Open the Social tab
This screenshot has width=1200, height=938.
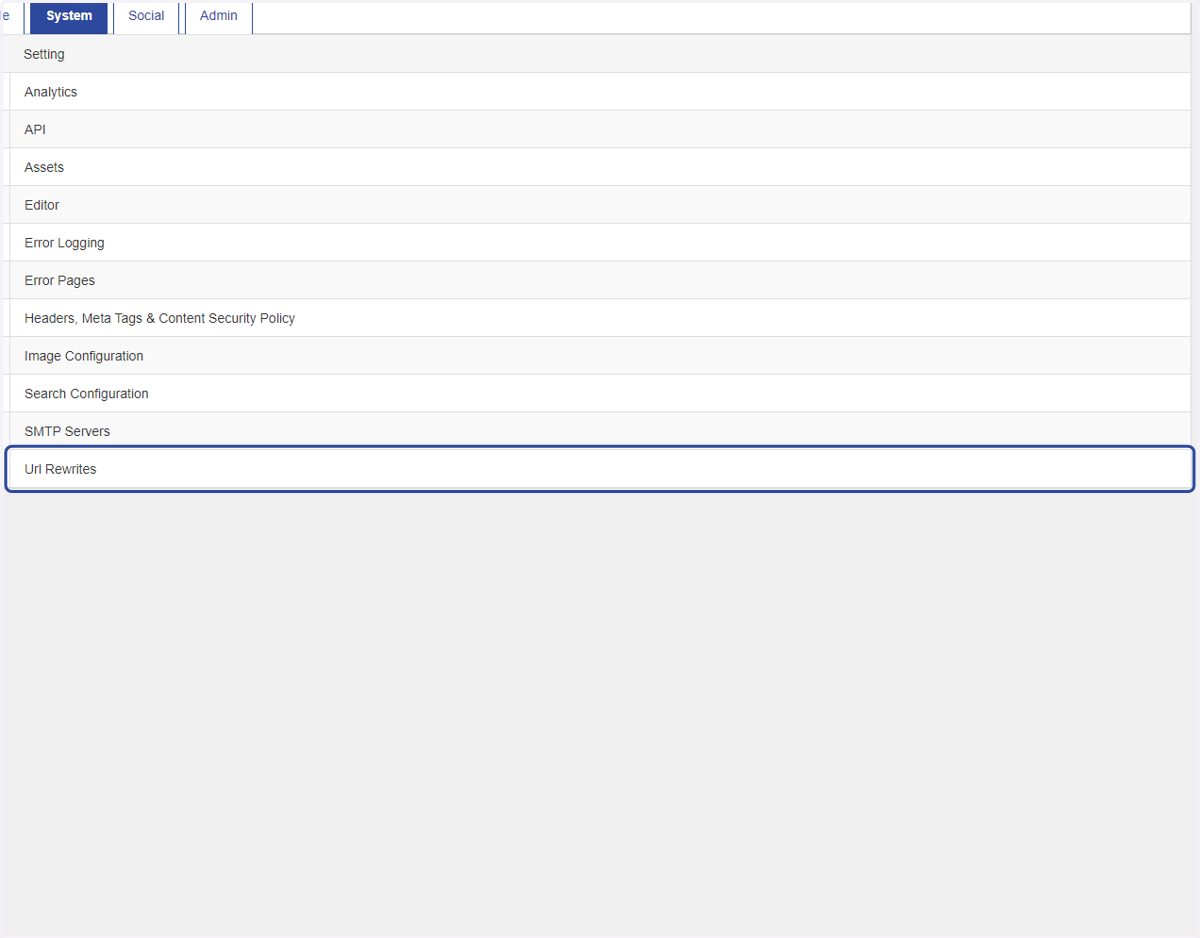(146, 17)
